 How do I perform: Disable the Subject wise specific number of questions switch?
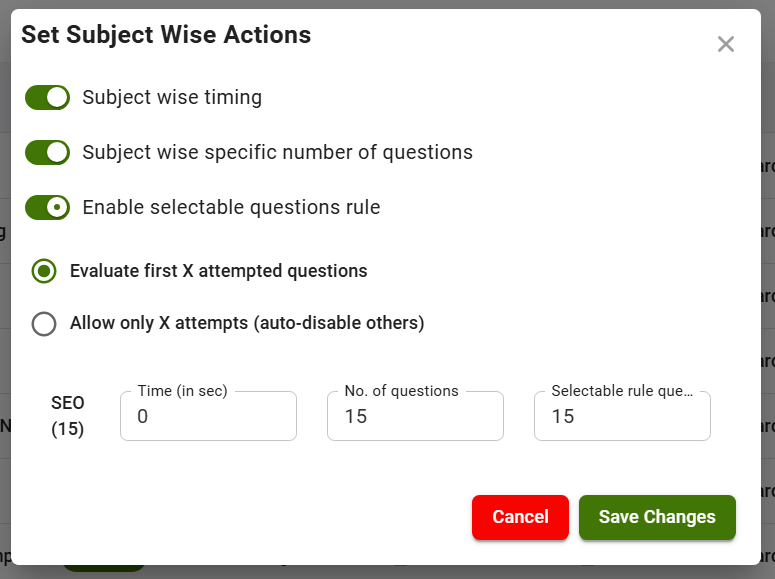tap(47, 152)
